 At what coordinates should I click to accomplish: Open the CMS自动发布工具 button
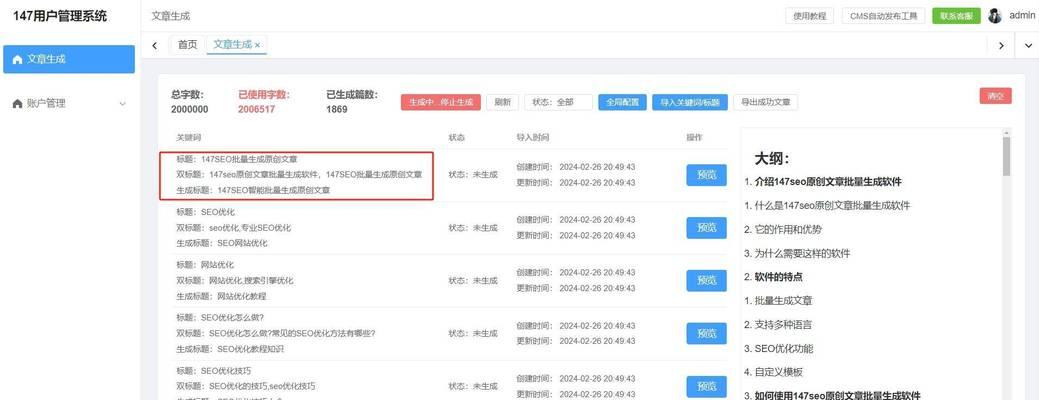pyautogui.click(x=883, y=16)
